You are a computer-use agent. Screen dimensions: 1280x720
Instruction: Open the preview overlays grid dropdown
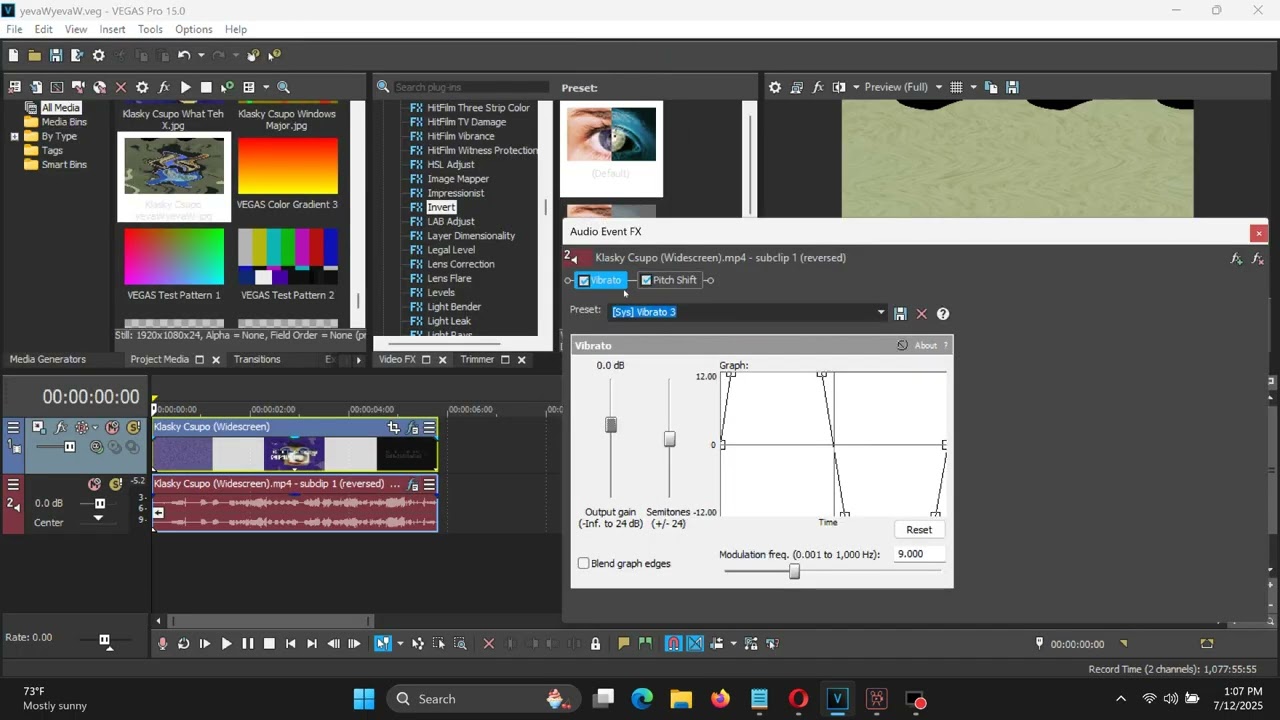(973, 87)
